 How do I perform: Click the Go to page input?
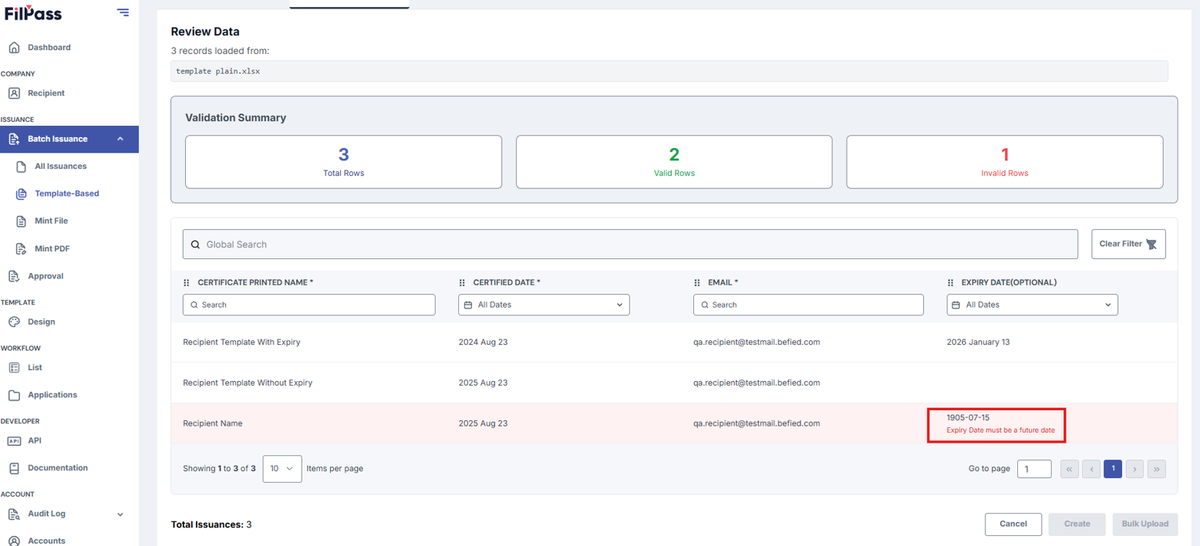(1034, 468)
